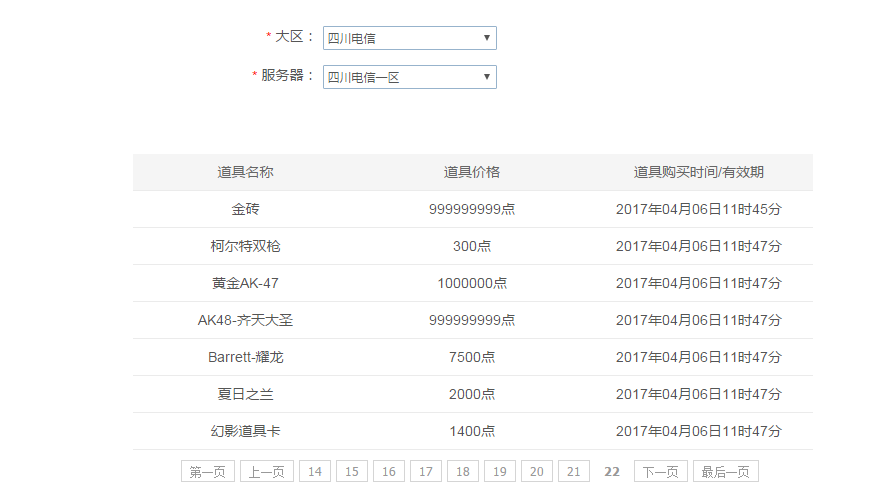Select the item name 夏日之兰

[245, 394]
